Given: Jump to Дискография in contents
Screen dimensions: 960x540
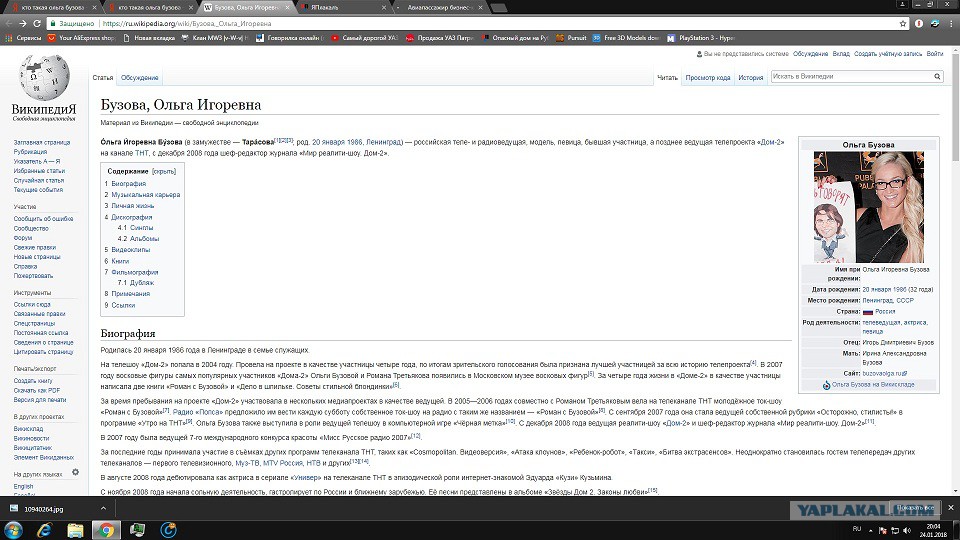Looking at the screenshot, I should click(x=132, y=217).
